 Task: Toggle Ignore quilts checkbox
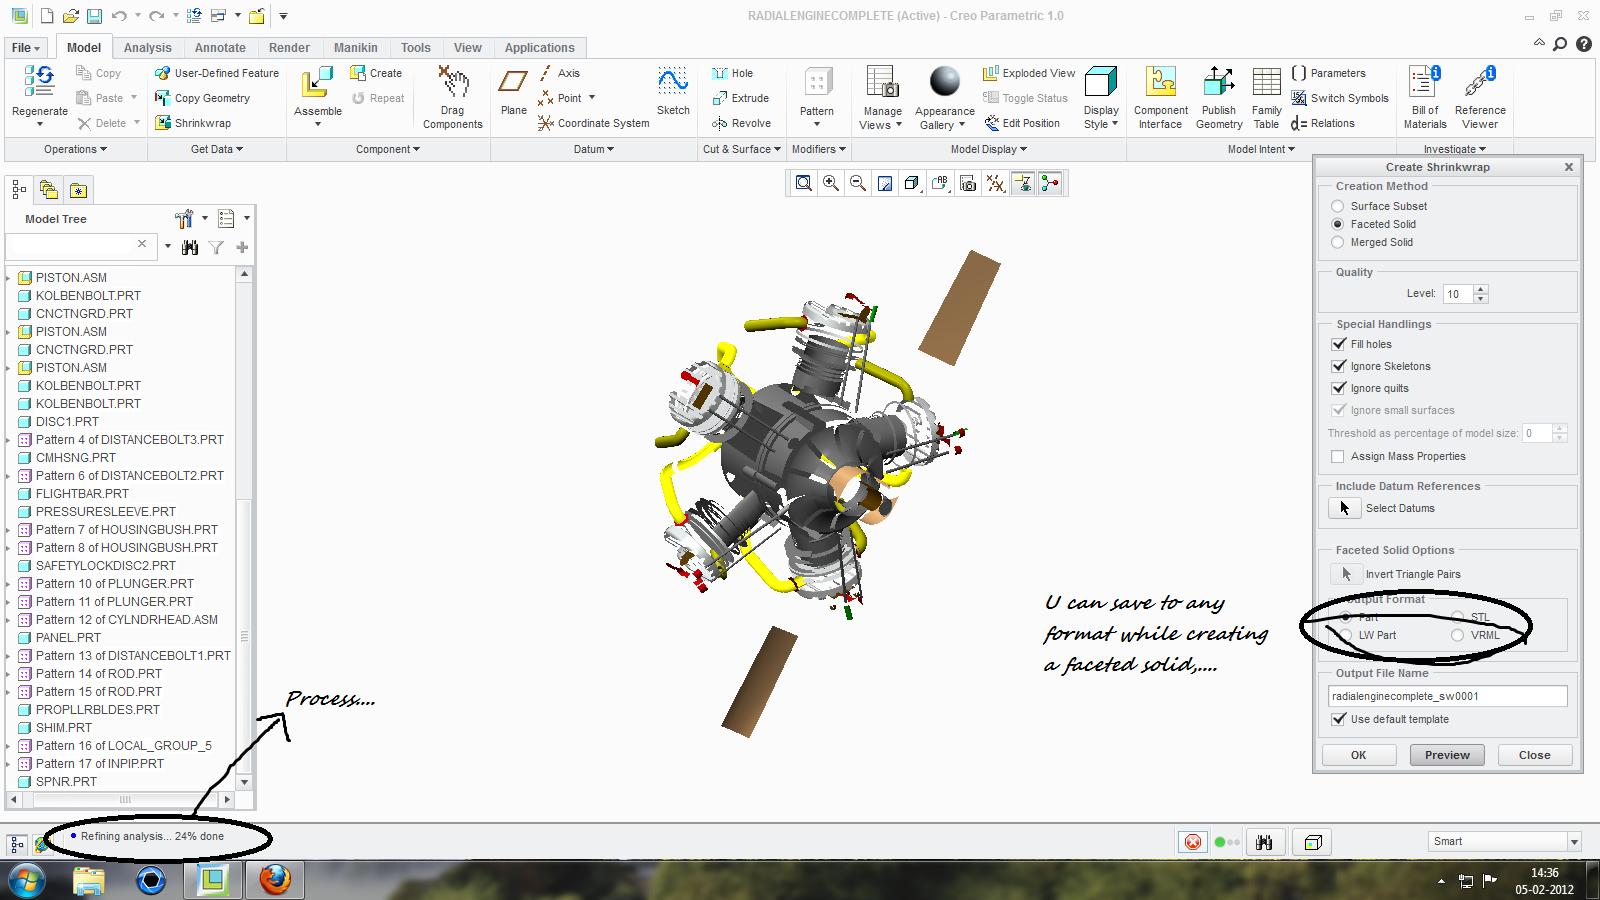coord(1339,388)
